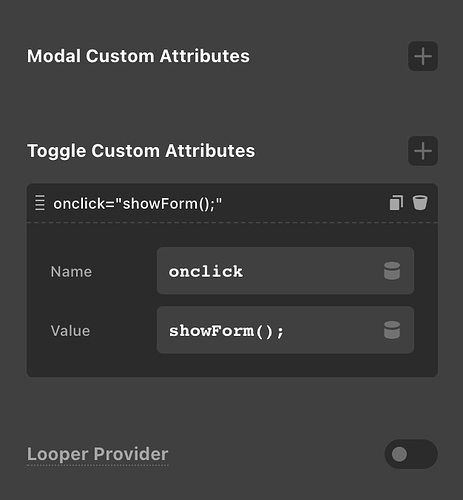This screenshot has height=500, width=463.
Task: Click the drag handle of onclick item
Action: tap(40, 203)
